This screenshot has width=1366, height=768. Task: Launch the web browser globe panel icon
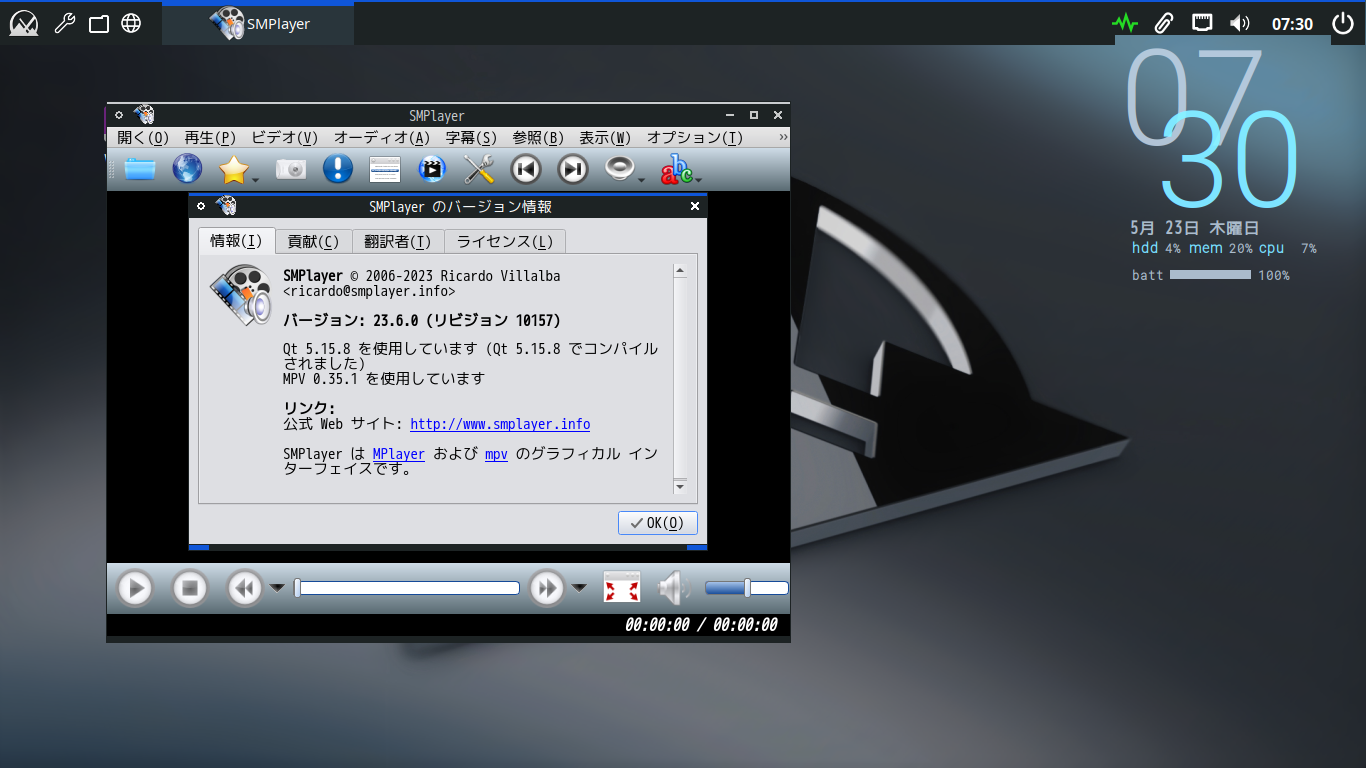(x=131, y=23)
